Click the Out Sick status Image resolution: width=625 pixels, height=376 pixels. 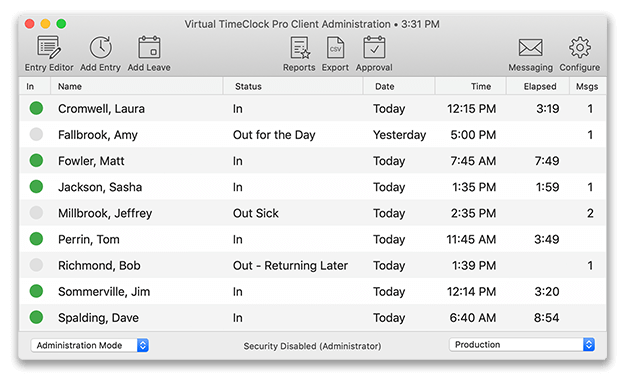(256, 213)
